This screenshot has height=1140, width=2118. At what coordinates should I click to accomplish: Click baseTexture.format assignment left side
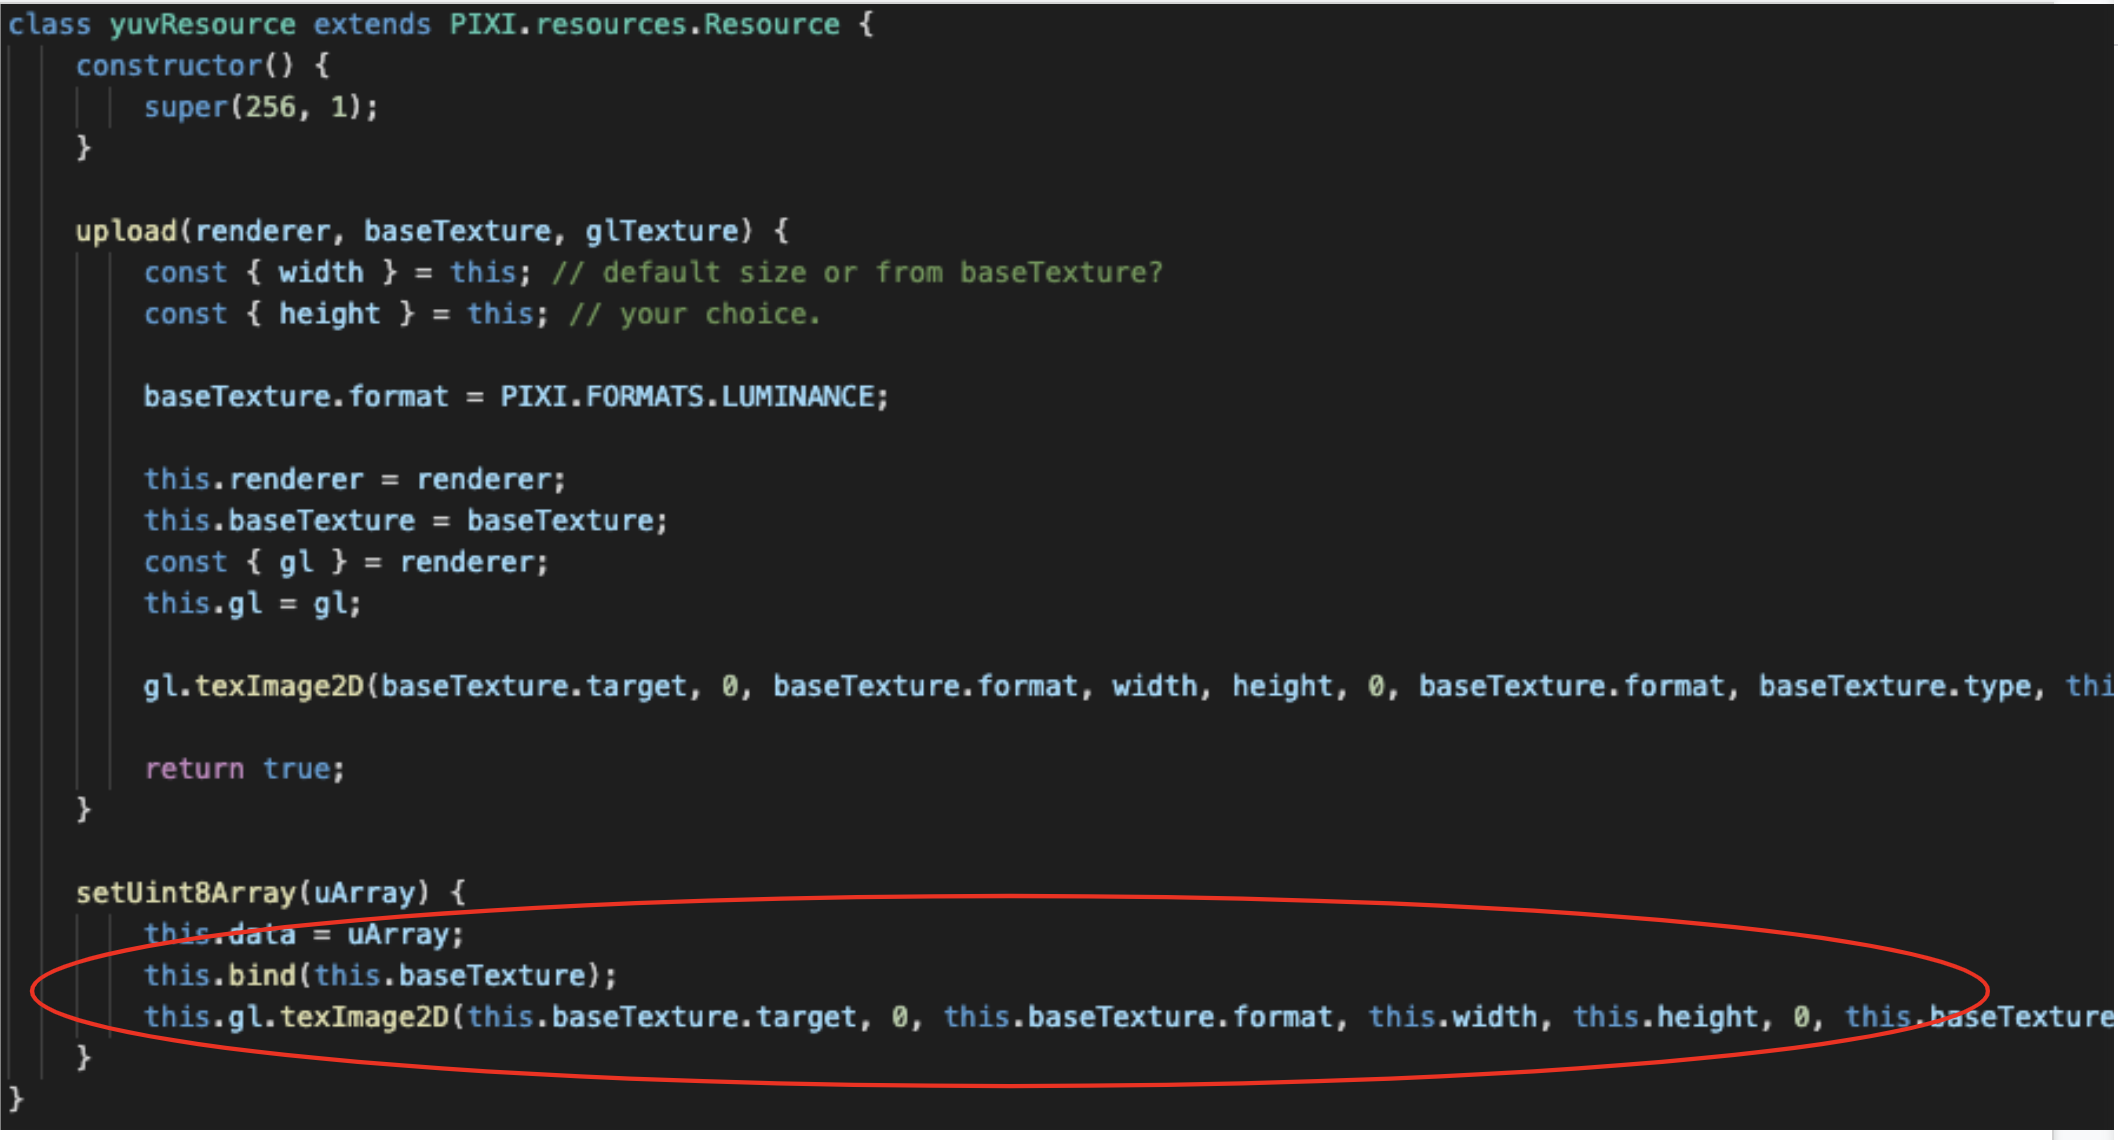[x=296, y=397]
